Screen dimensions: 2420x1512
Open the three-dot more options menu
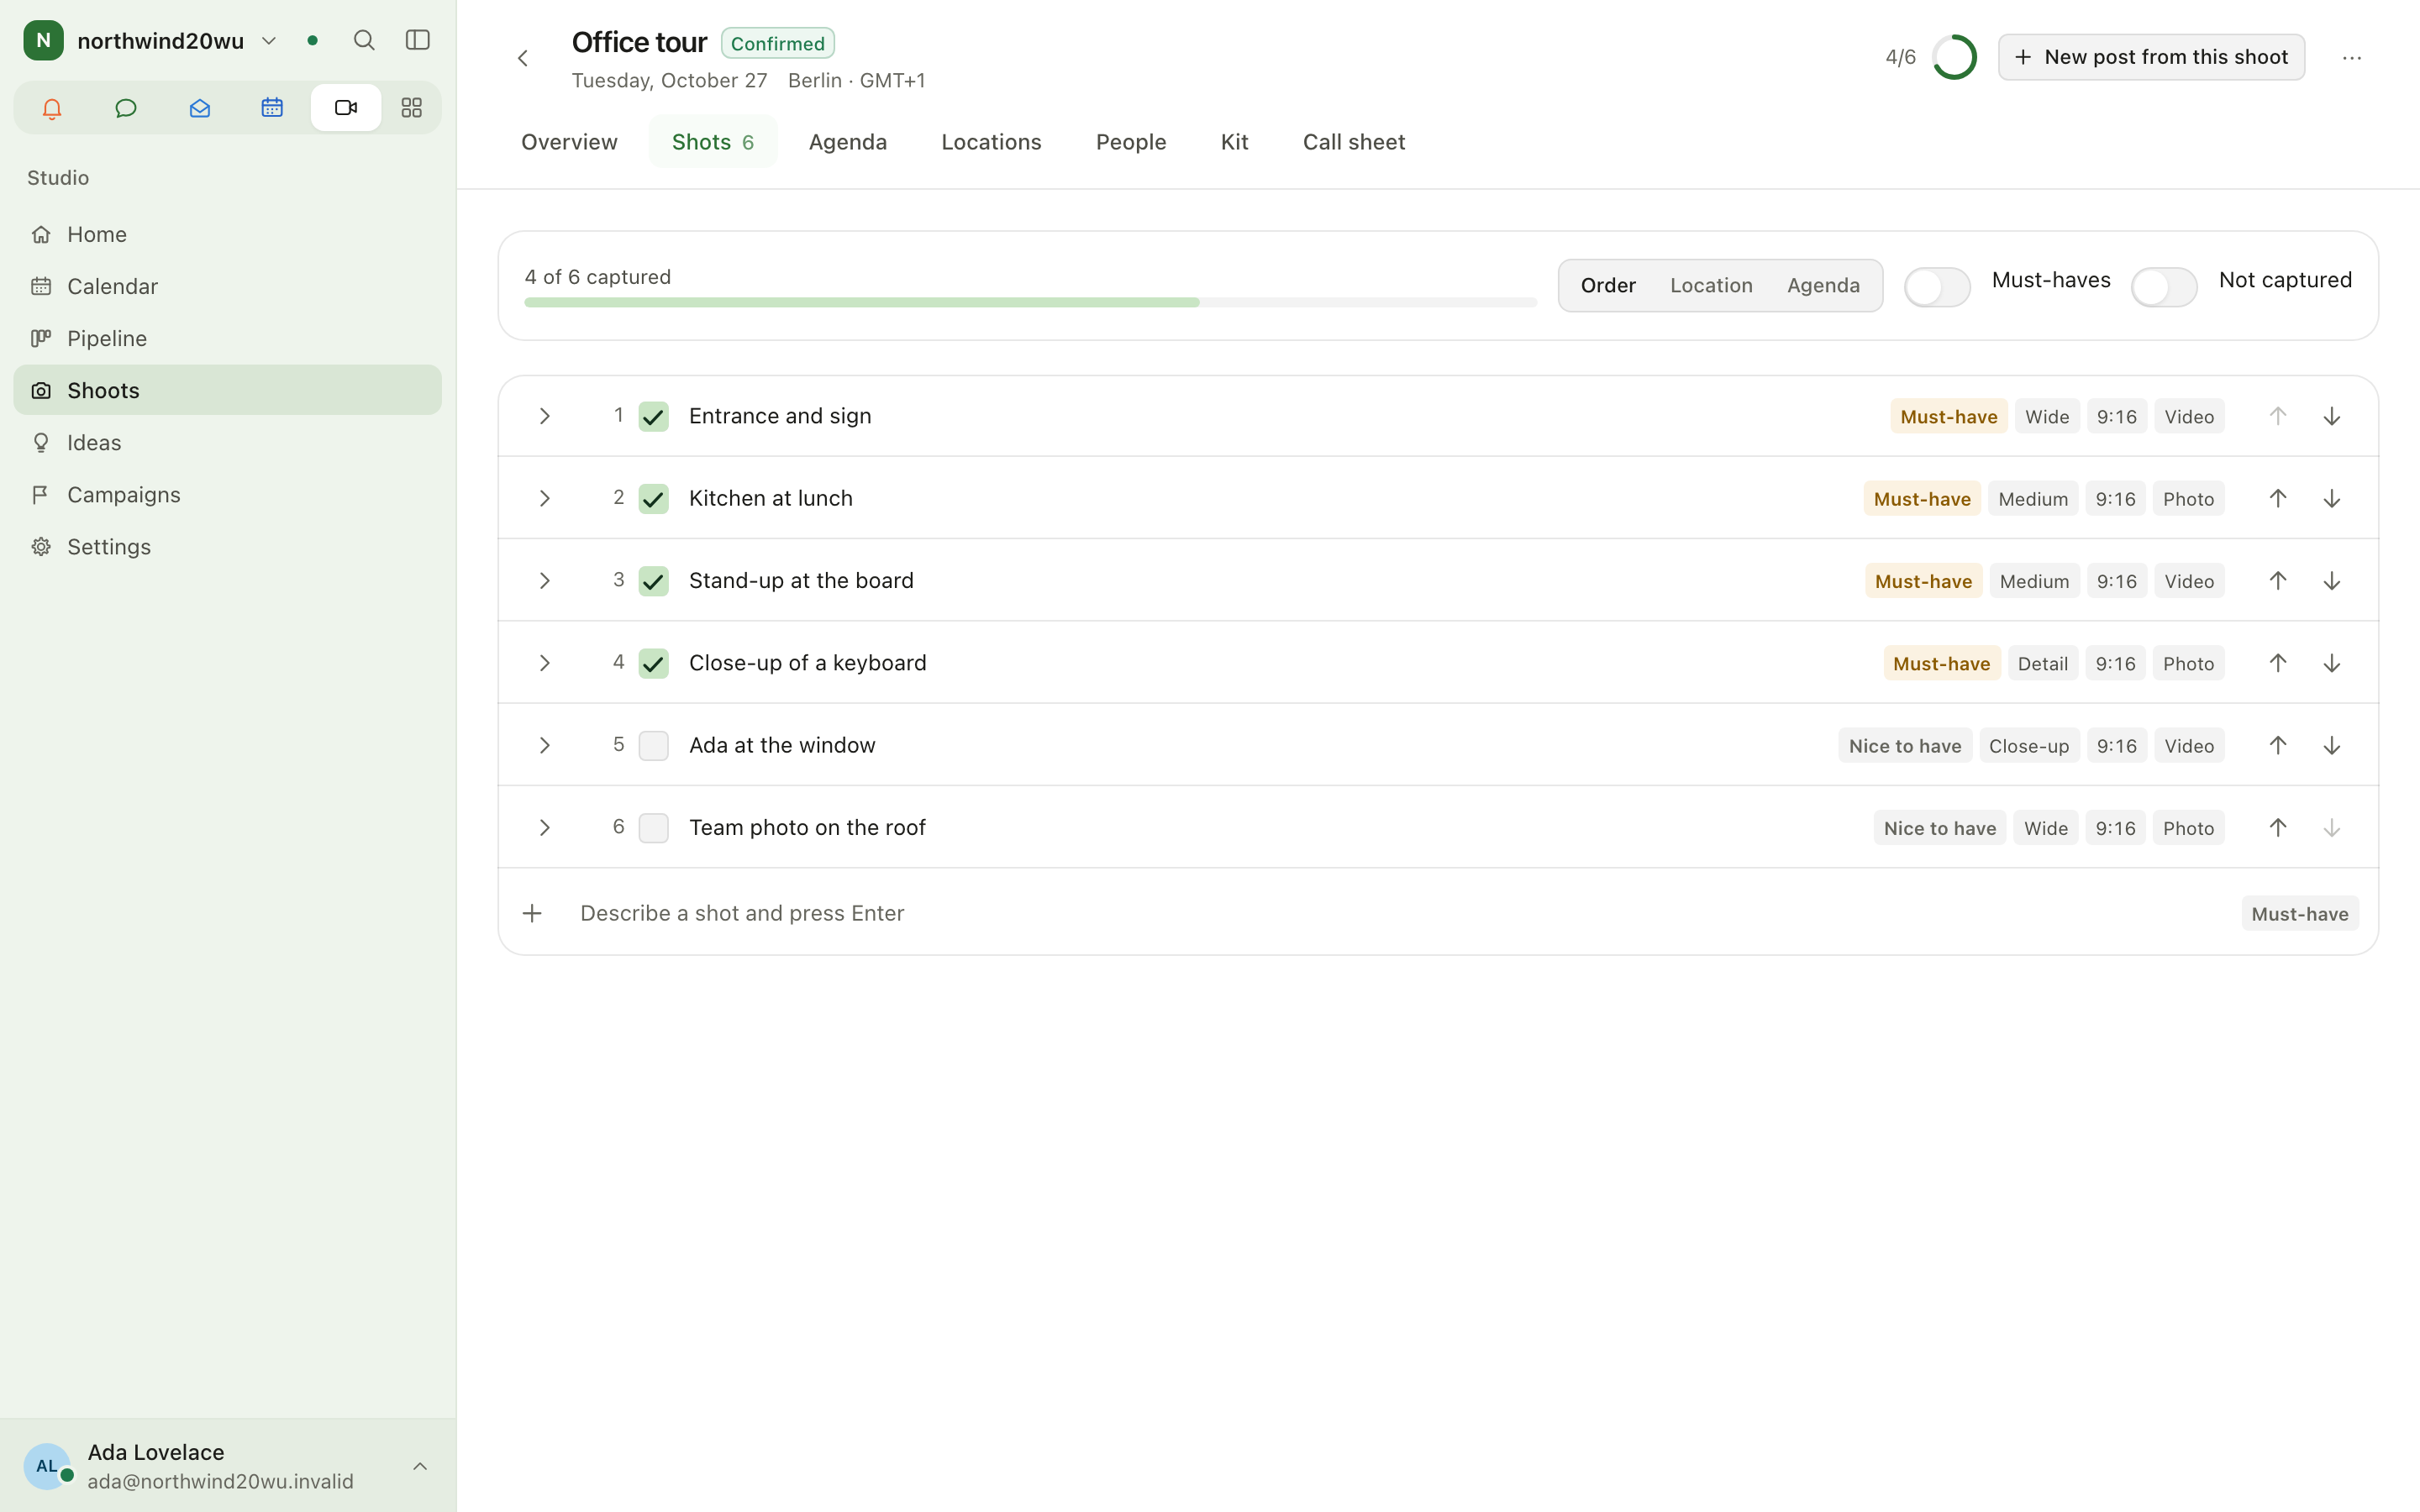[x=2352, y=58]
